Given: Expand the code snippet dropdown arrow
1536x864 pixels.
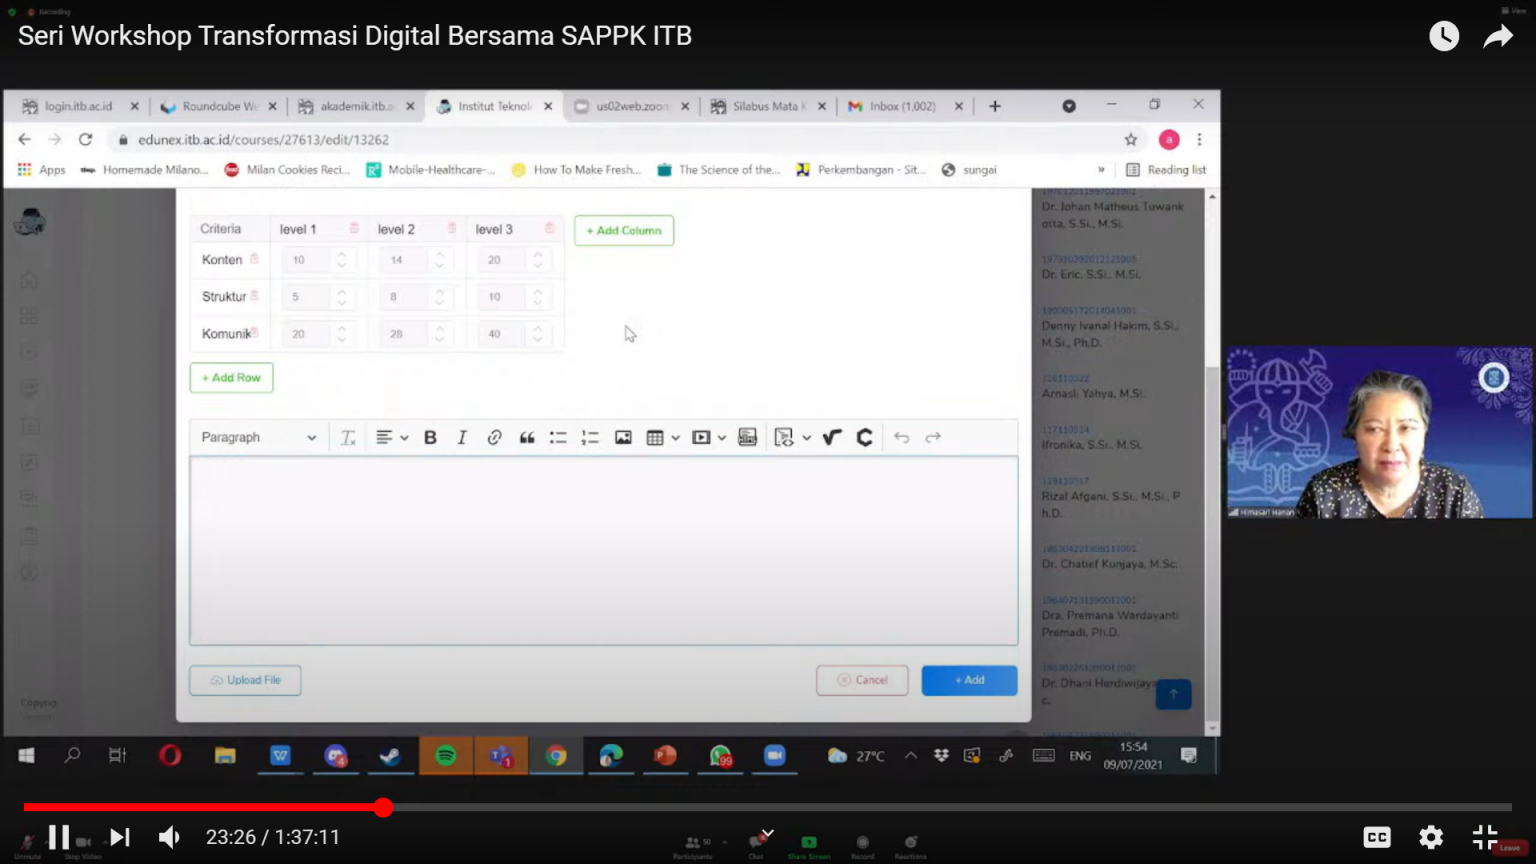Looking at the screenshot, I should pos(806,437).
